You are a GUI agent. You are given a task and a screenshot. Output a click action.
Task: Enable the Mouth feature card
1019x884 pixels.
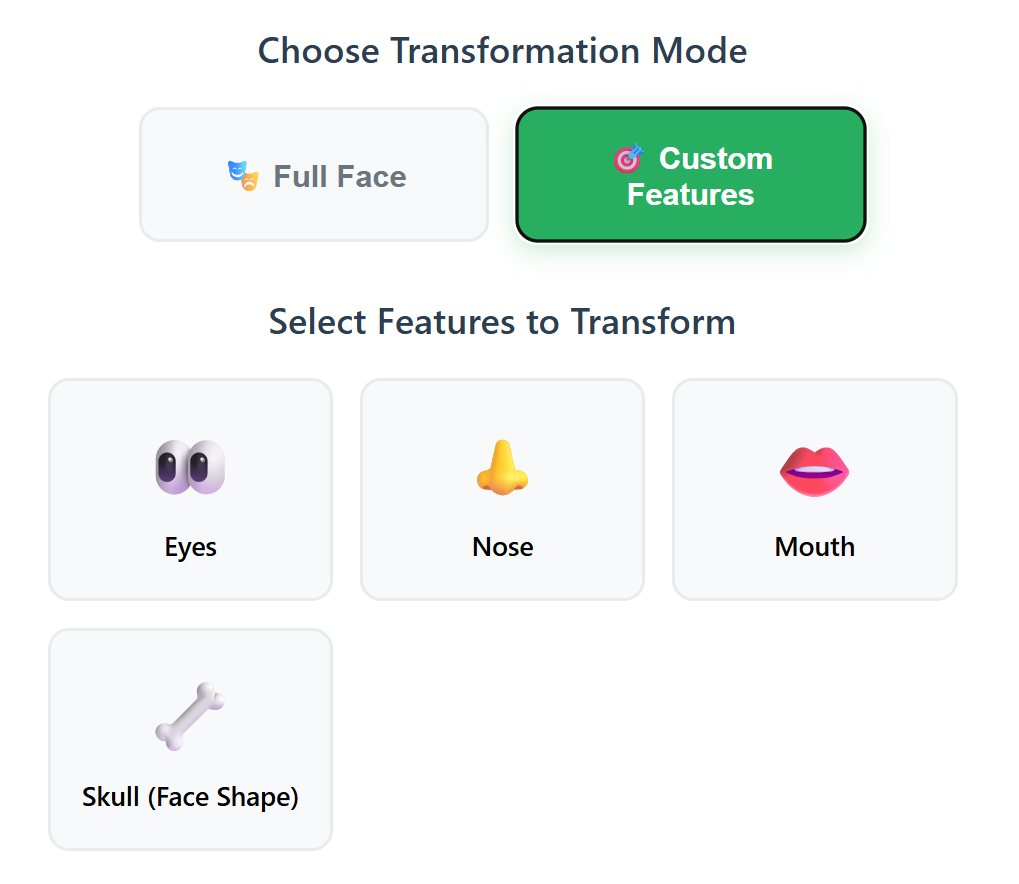815,489
